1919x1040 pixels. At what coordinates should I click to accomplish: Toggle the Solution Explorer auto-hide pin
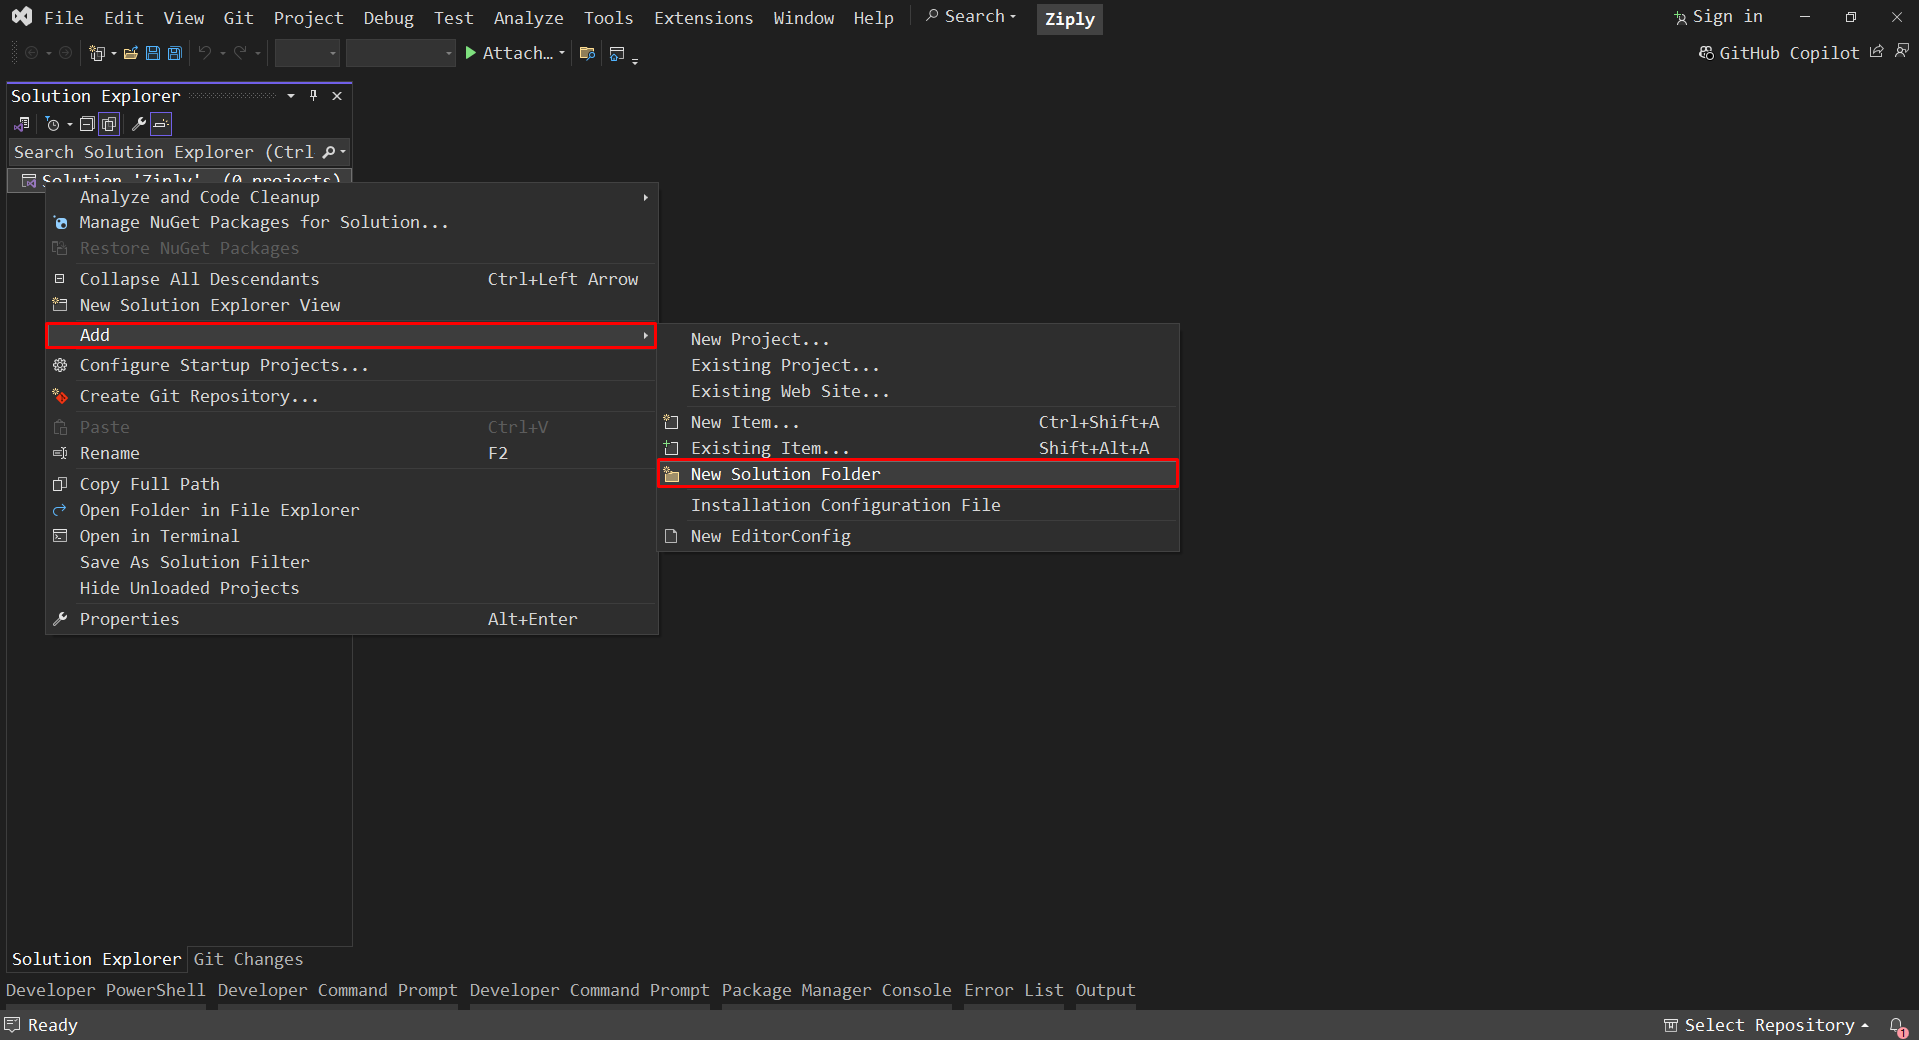(x=313, y=96)
